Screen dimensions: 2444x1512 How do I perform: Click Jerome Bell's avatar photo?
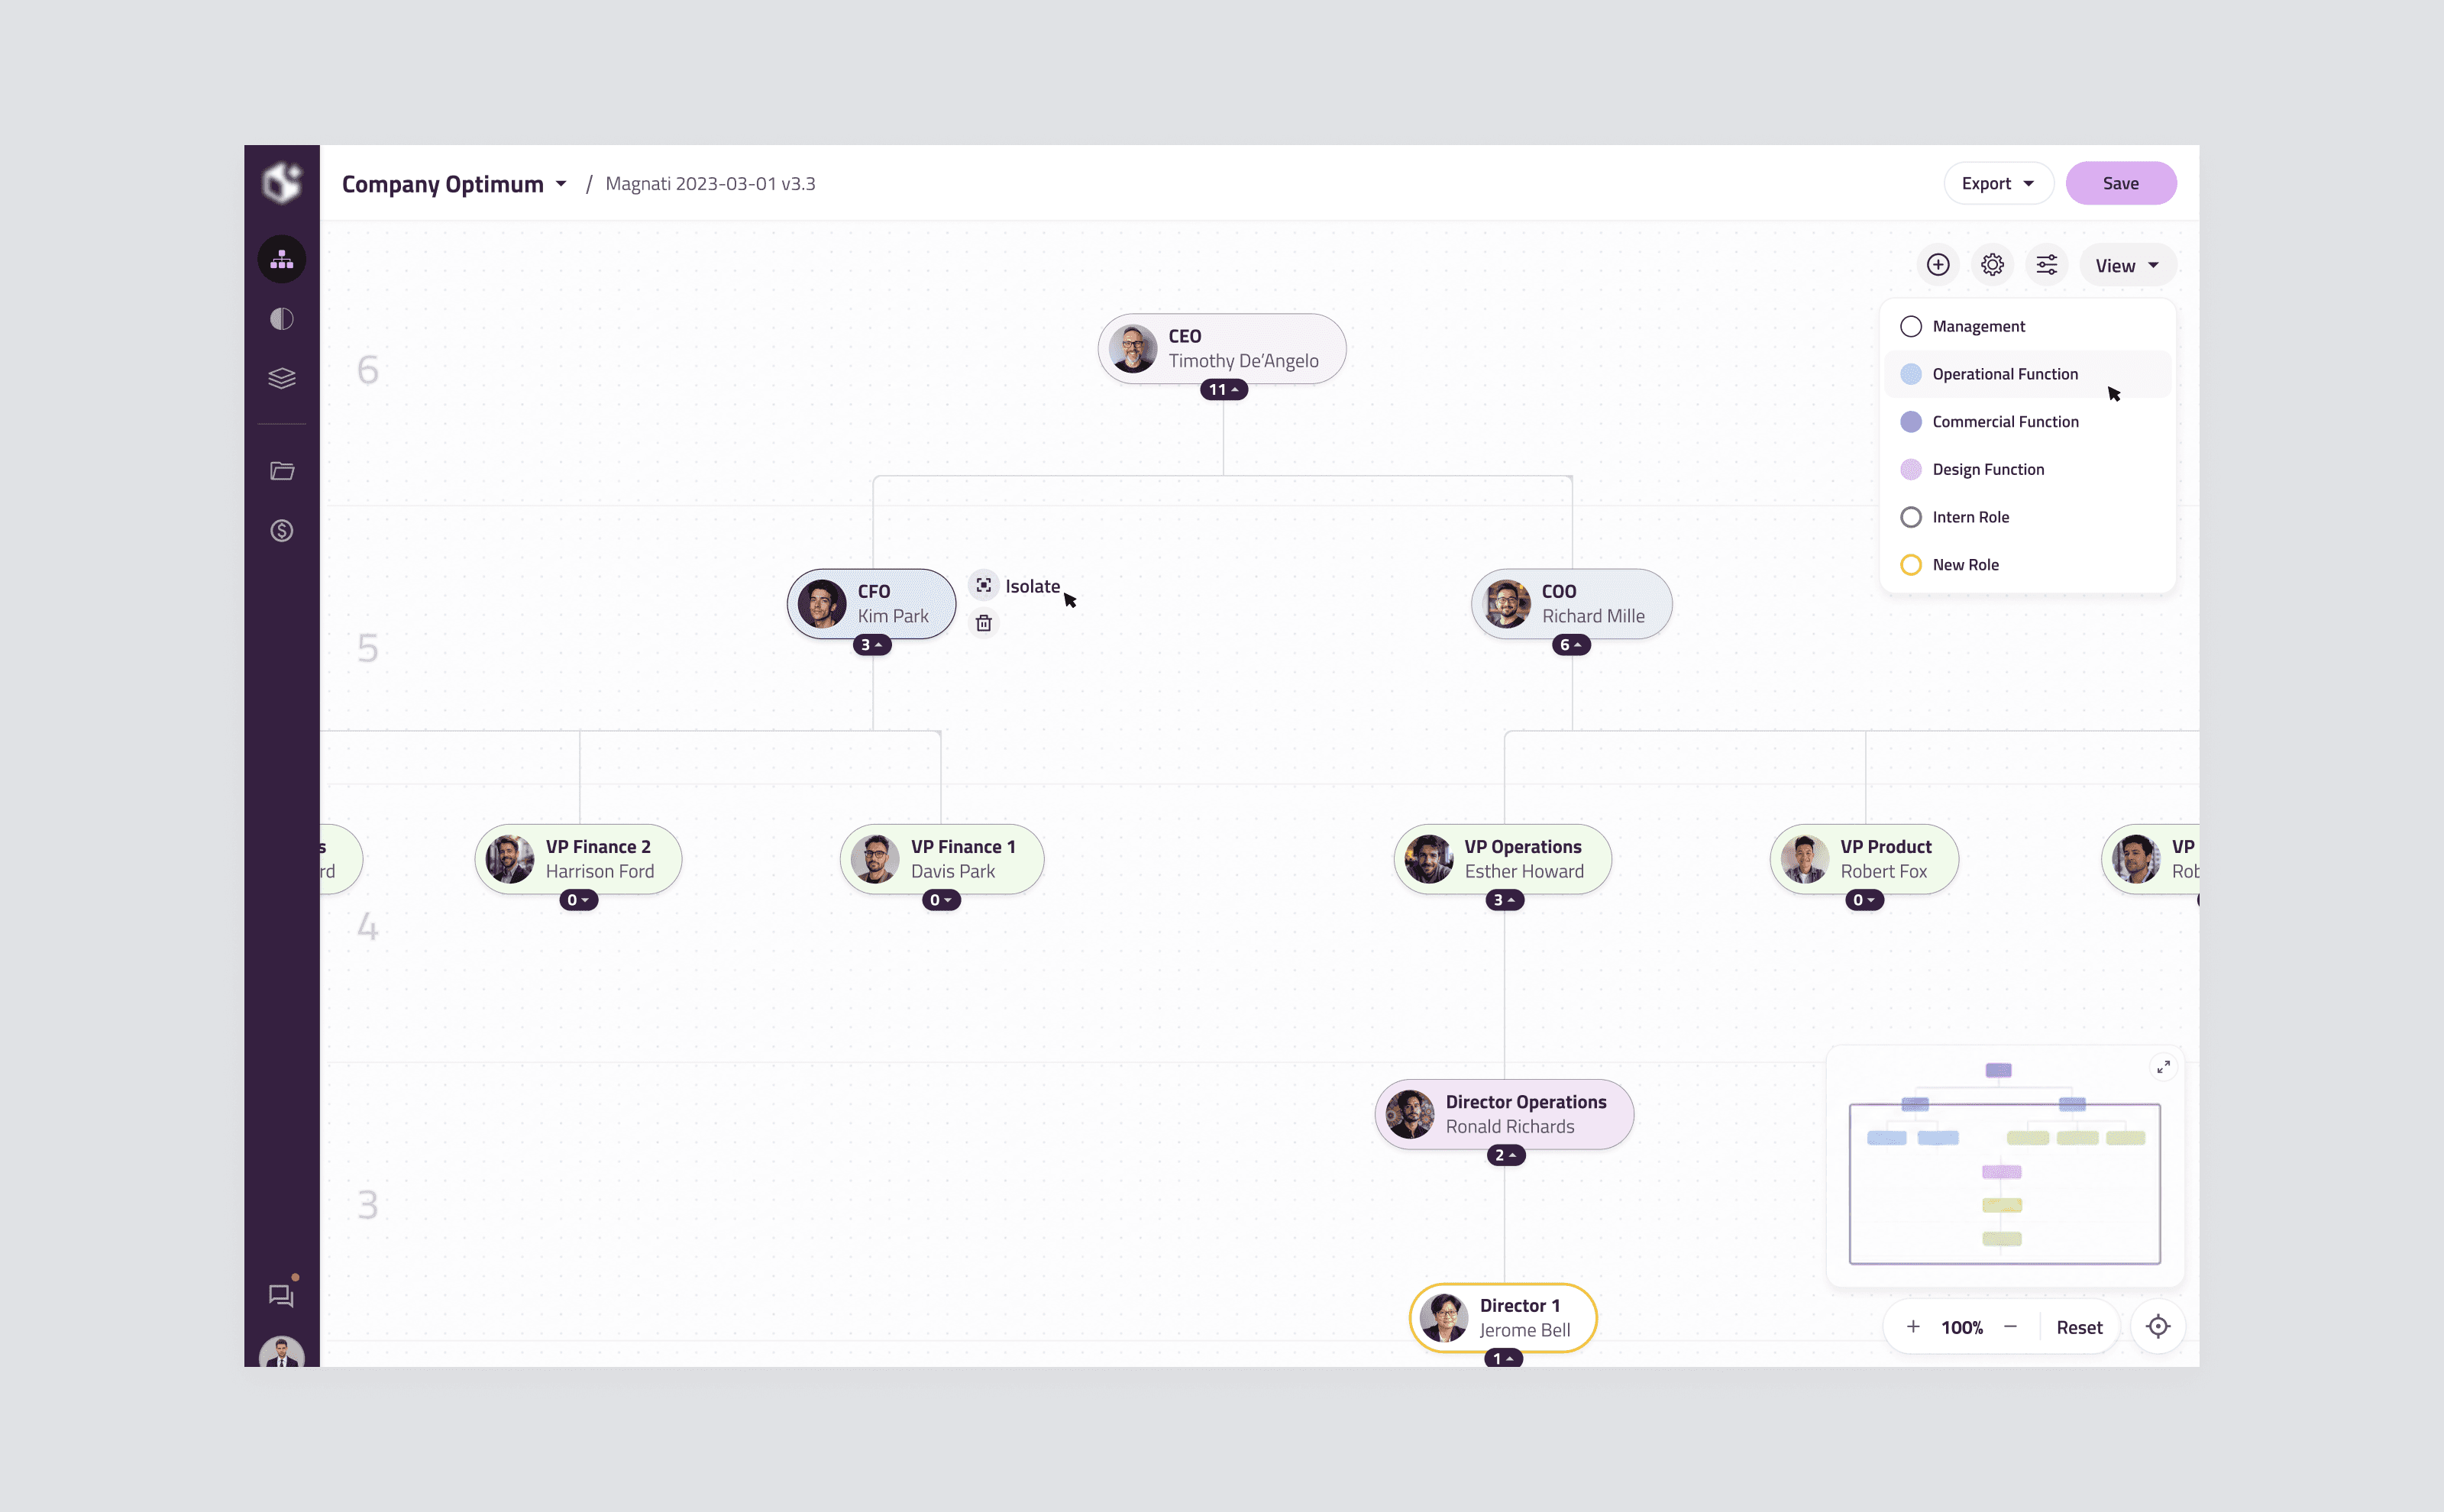tap(1444, 1318)
